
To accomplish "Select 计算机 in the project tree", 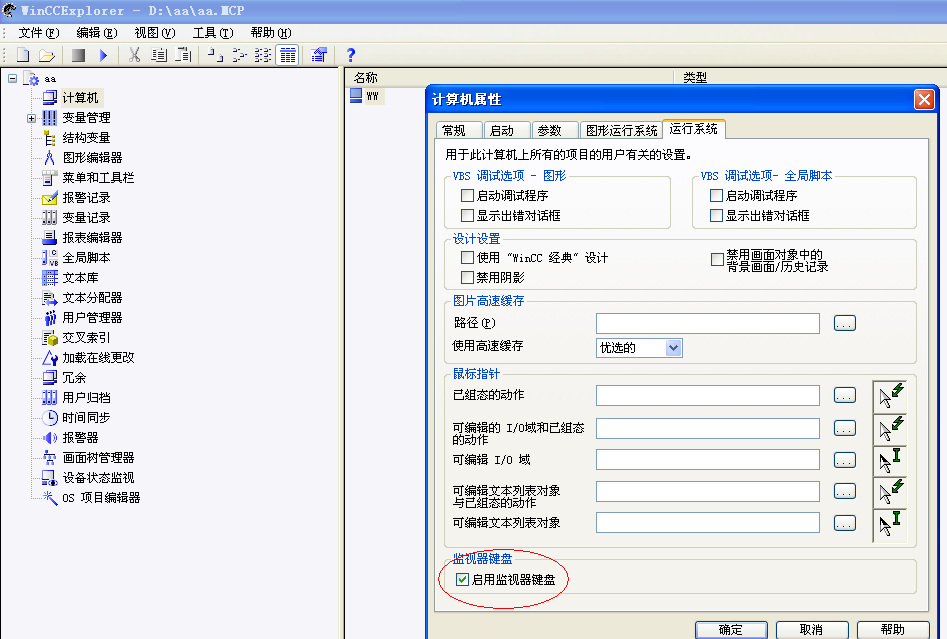I will pos(80,98).
